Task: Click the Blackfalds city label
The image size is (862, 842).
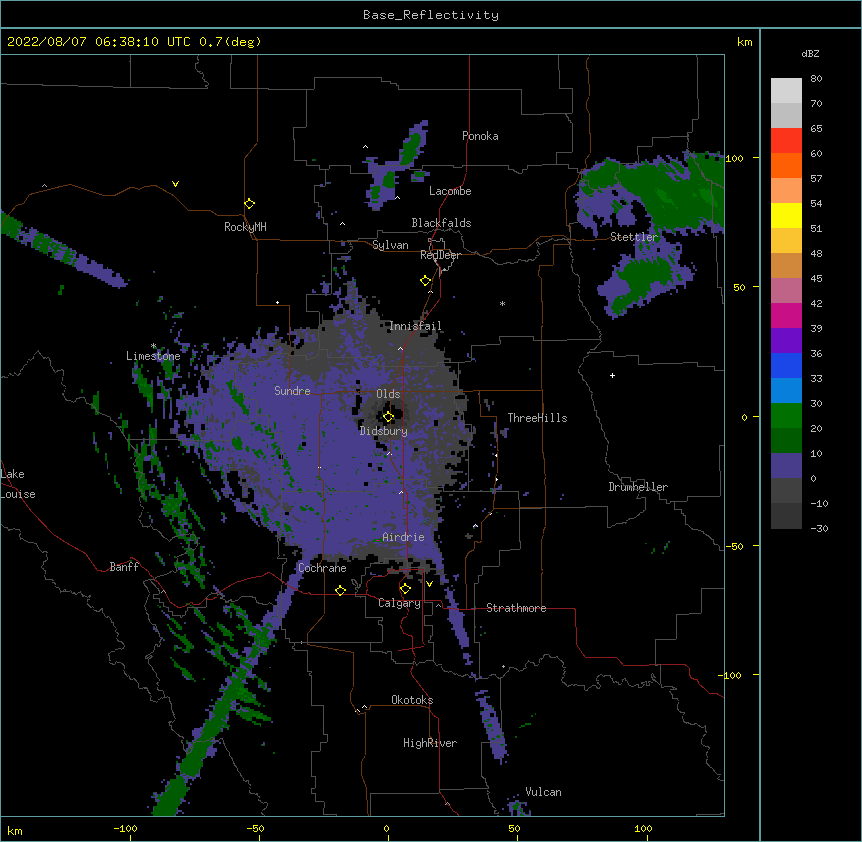Action: tap(441, 223)
